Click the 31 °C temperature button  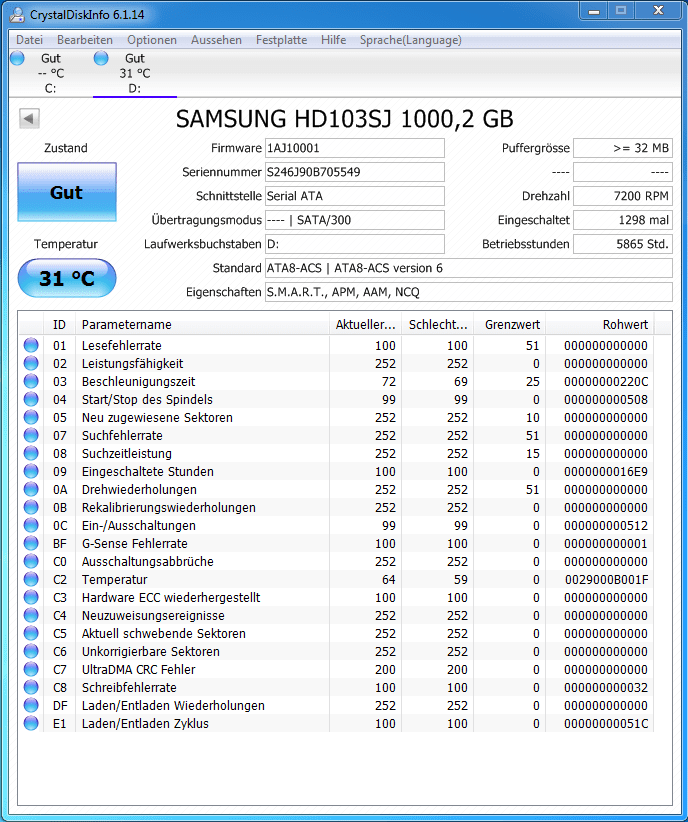click(67, 278)
